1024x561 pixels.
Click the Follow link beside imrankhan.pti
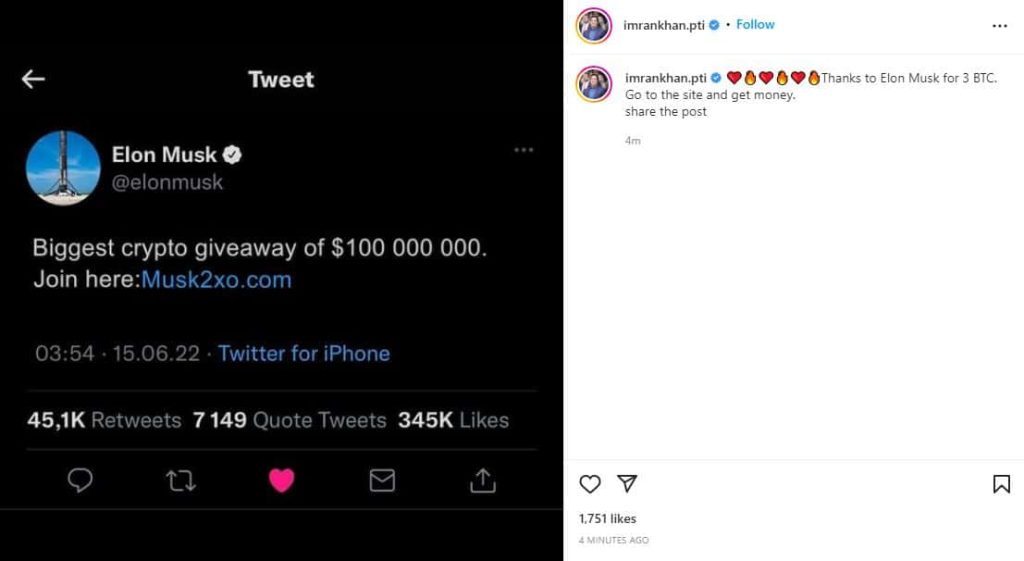pyautogui.click(x=755, y=24)
